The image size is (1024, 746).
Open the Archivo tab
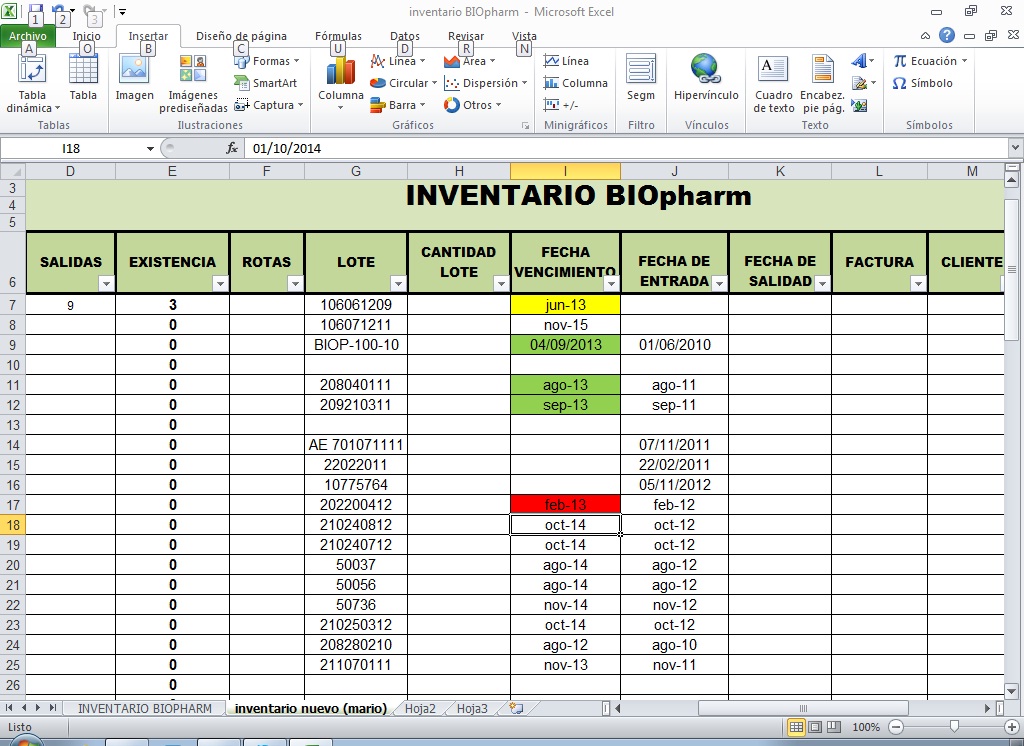pos(27,36)
